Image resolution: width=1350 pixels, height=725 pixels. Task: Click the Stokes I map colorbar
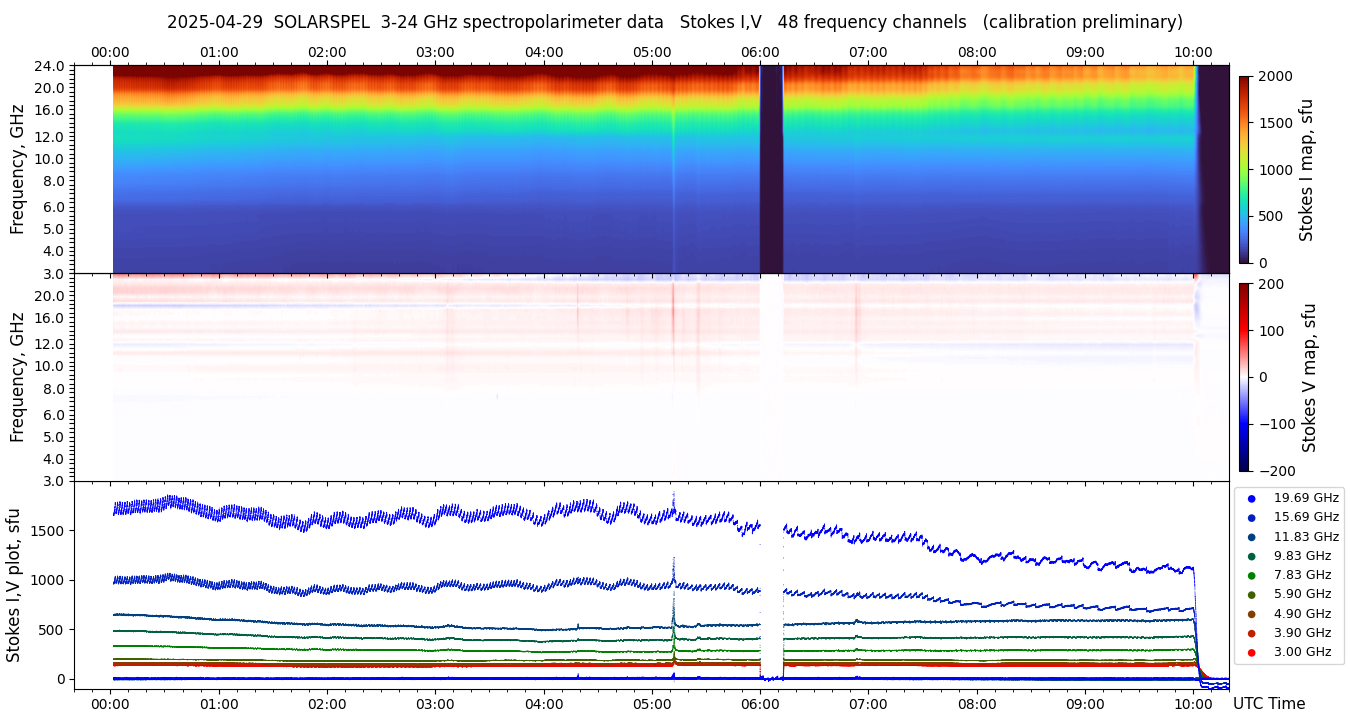pos(1244,169)
